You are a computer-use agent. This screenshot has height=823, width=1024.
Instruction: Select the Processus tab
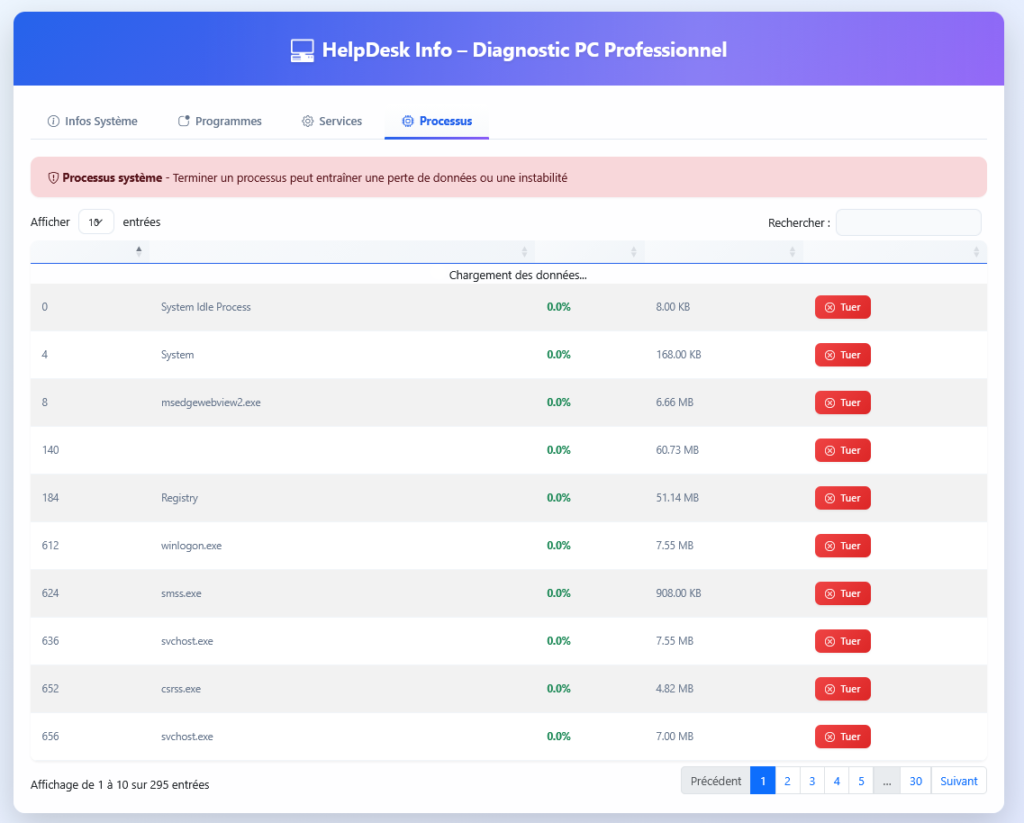[x=436, y=121]
